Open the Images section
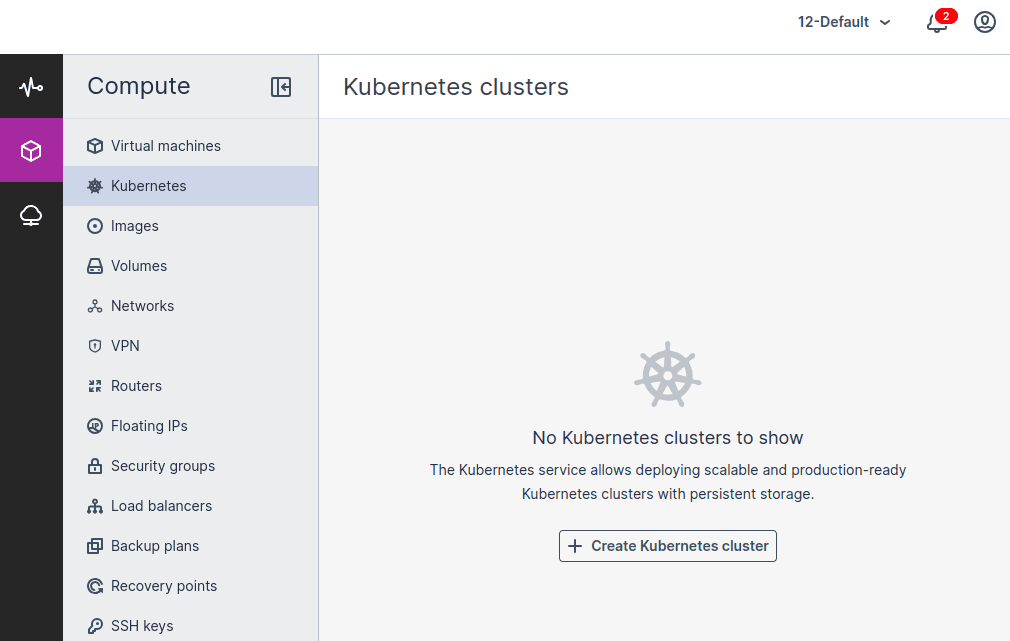 pyautogui.click(x=191, y=226)
